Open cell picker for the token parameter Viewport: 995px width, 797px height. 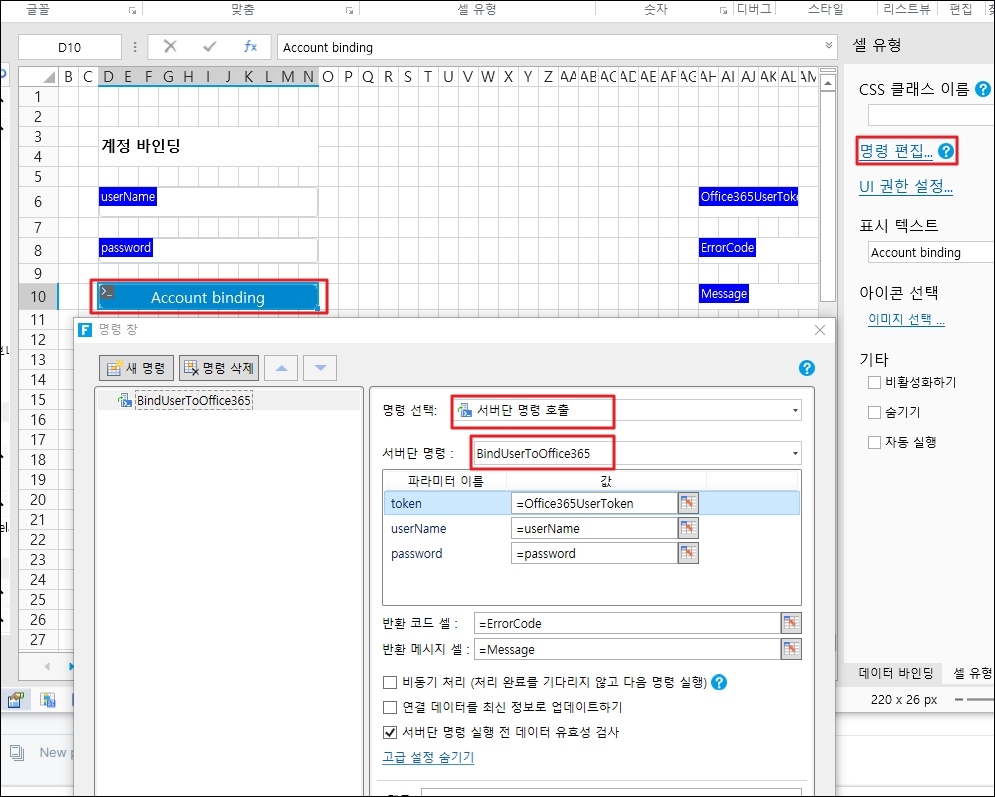point(688,503)
